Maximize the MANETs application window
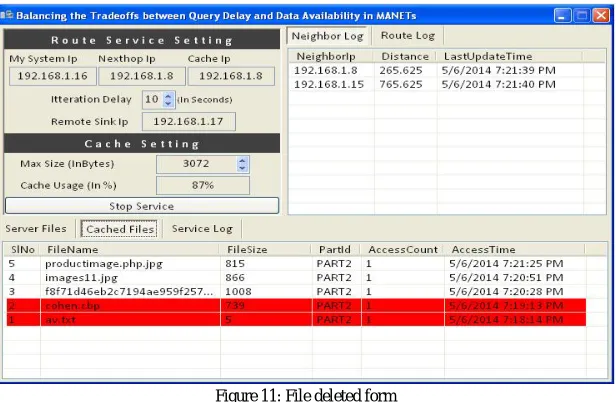The height and width of the screenshot is (402, 616). point(582,16)
